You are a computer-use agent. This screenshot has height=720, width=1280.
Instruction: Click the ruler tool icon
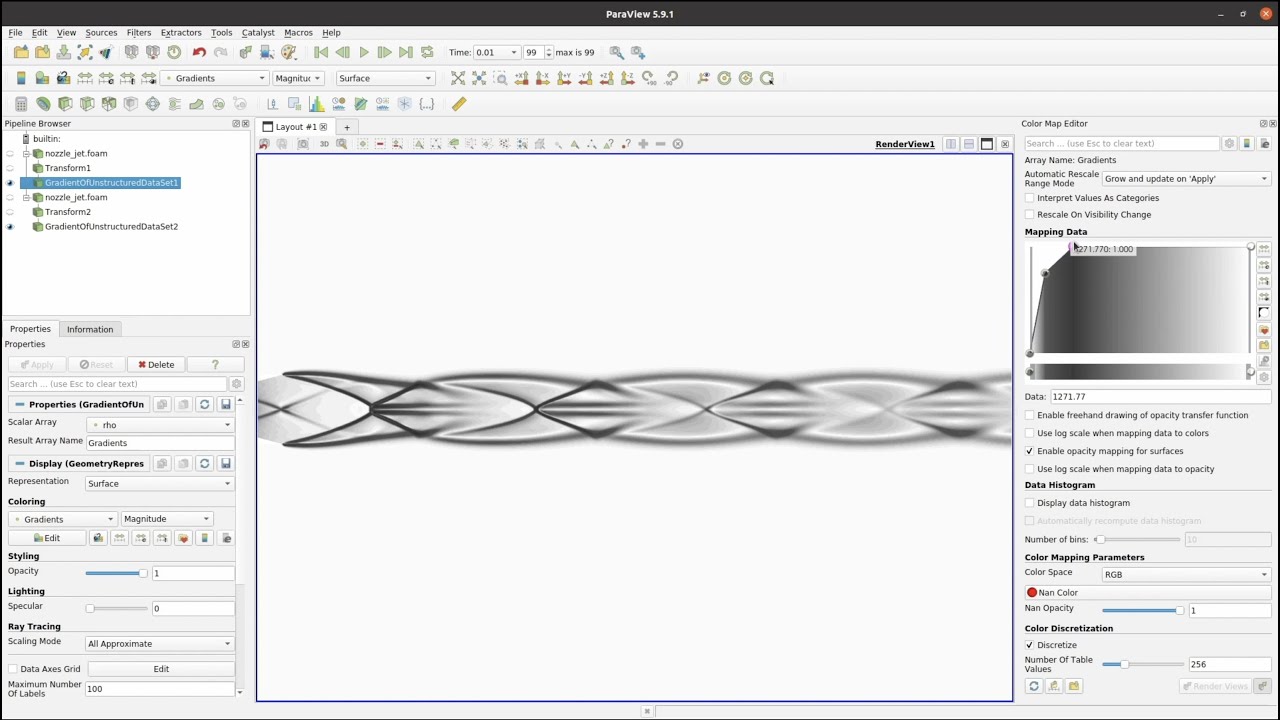click(459, 104)
